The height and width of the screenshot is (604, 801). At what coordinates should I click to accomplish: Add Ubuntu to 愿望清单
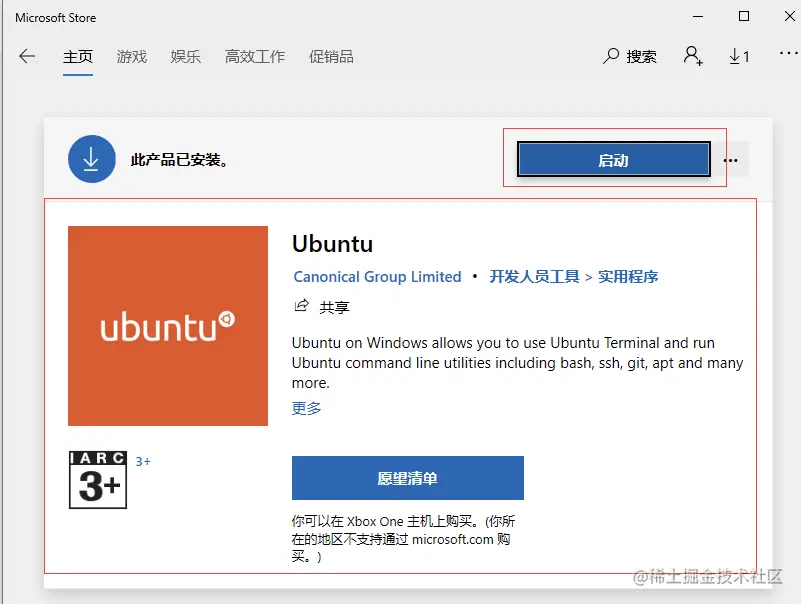(407, 478)
